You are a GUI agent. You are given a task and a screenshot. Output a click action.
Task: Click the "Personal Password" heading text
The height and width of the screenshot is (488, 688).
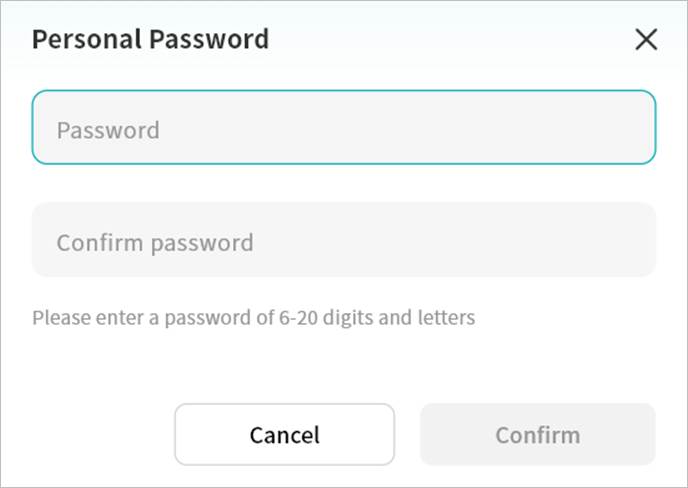pyautogui.click(x=150, y=40)
